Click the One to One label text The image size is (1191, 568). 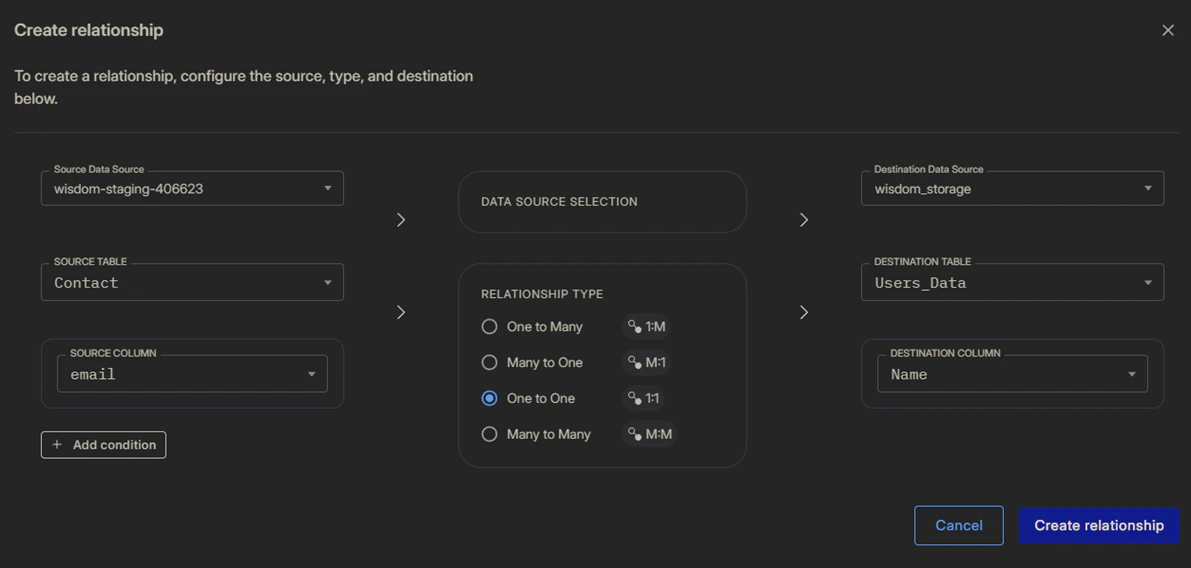click(x=541, y=398)
